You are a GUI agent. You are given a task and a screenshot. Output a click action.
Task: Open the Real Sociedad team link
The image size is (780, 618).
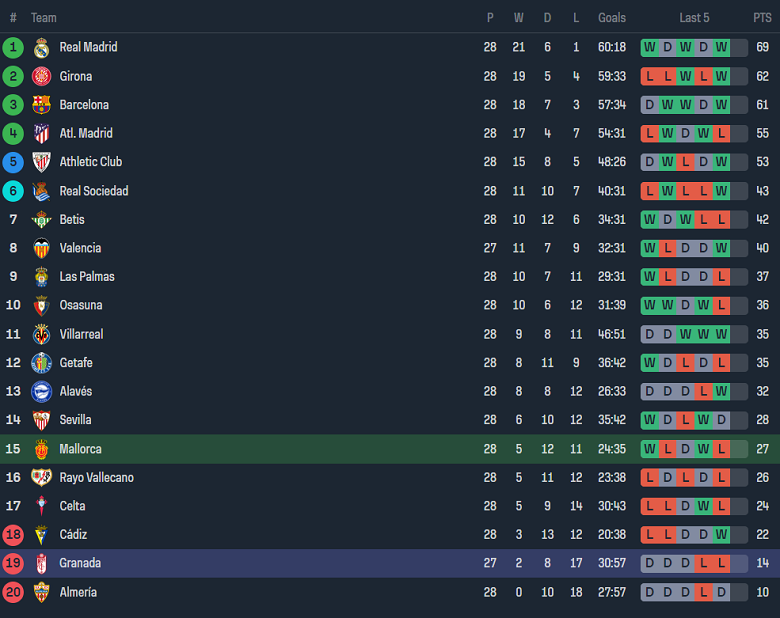click(x=94, y=191)
